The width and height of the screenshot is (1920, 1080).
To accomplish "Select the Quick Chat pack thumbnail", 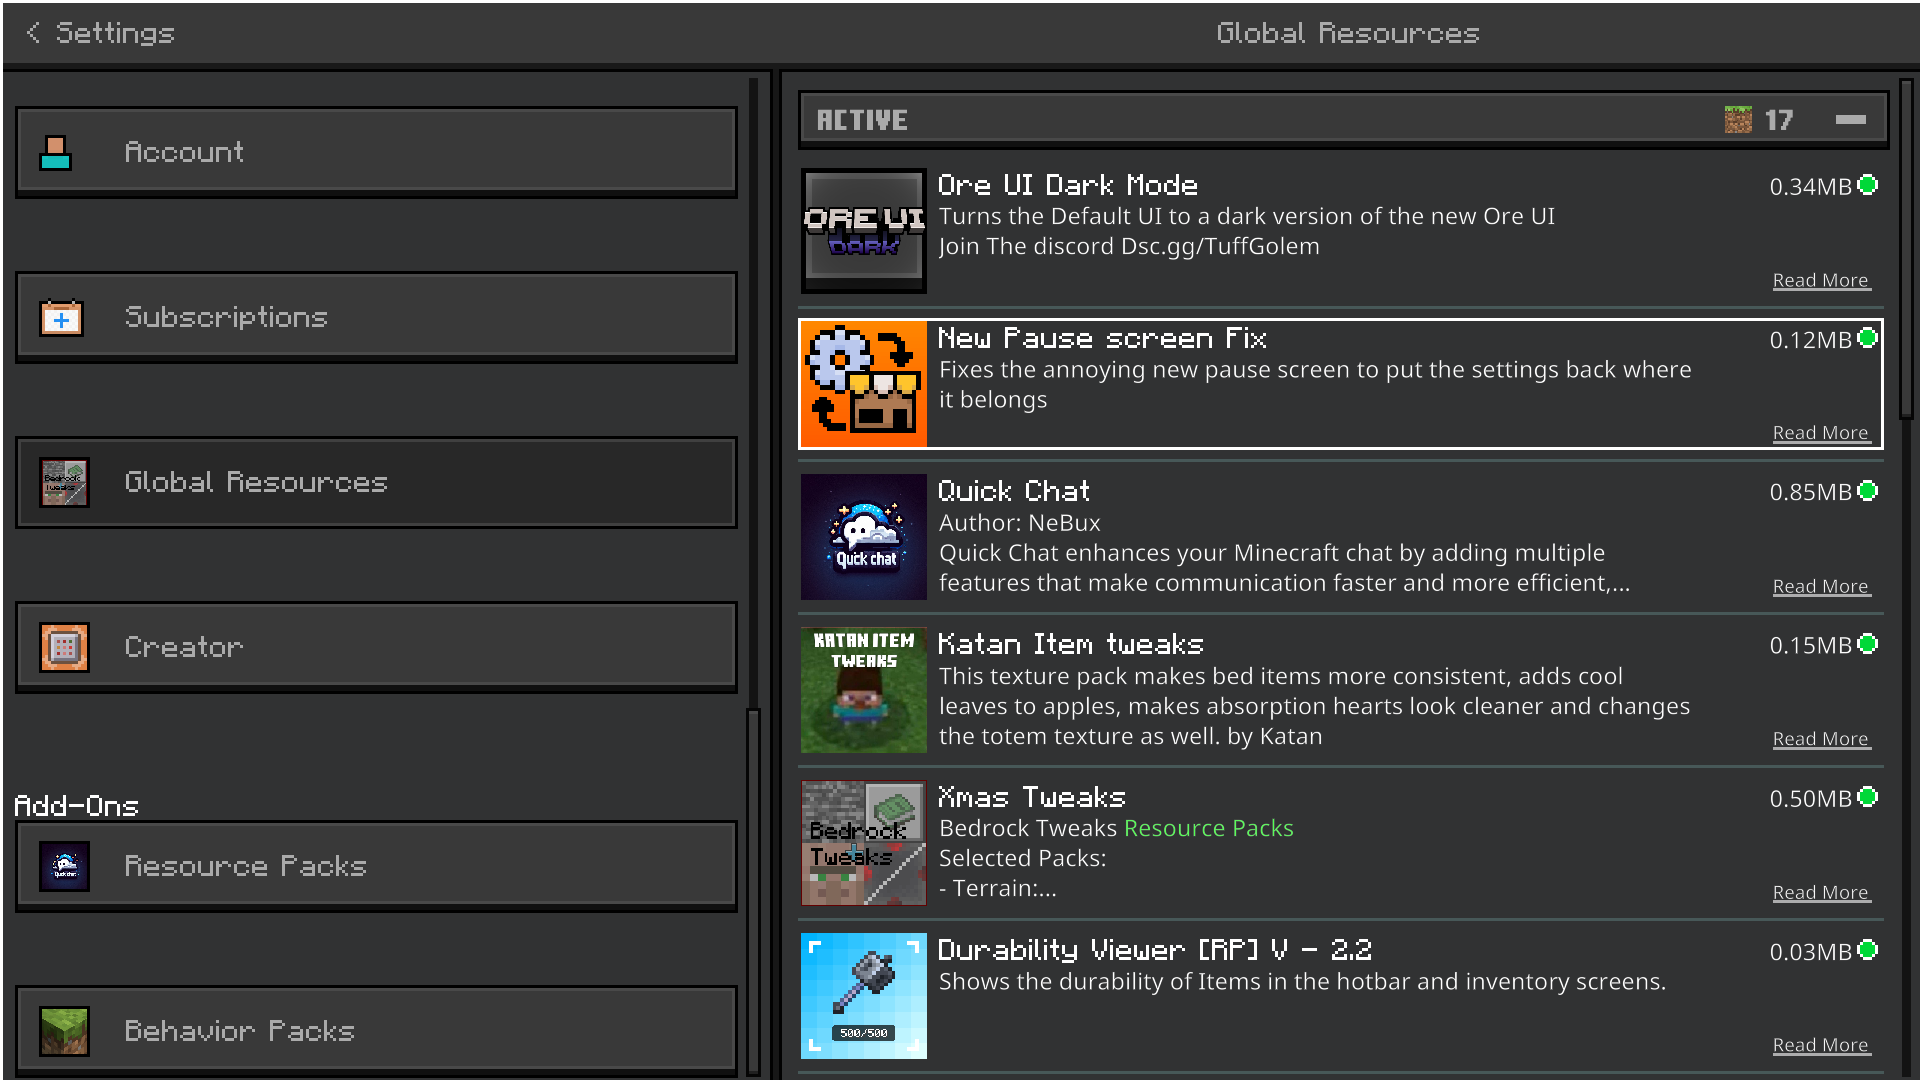I will tap(864, 537).
